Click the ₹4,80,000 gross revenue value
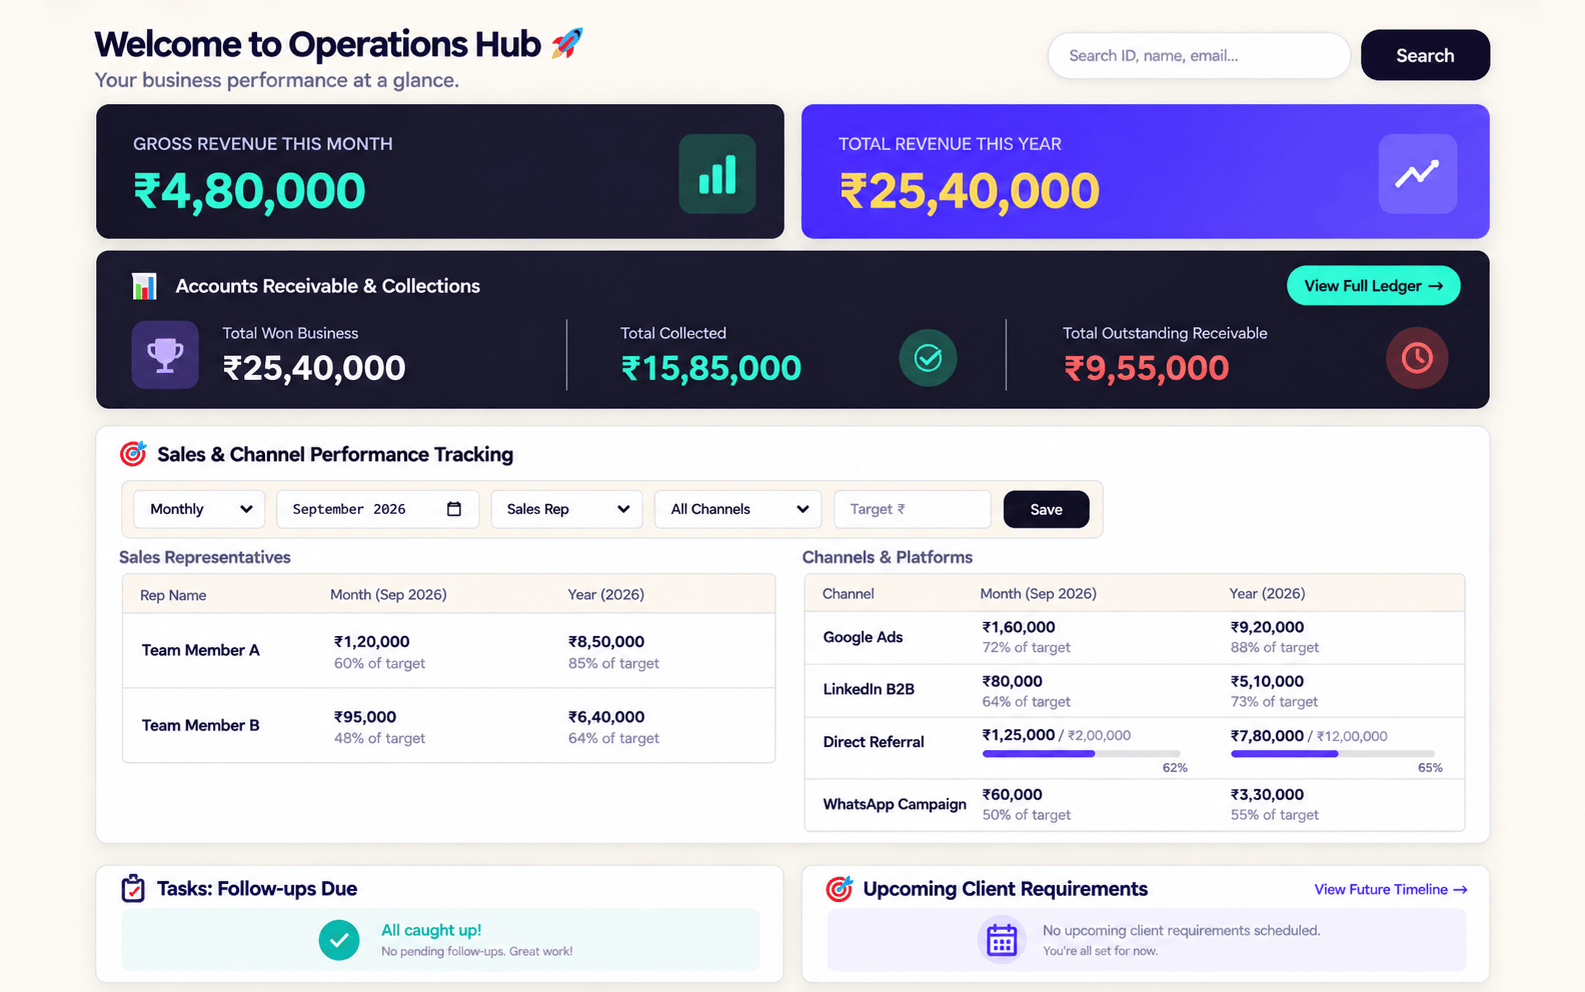 tap(249, 191)
